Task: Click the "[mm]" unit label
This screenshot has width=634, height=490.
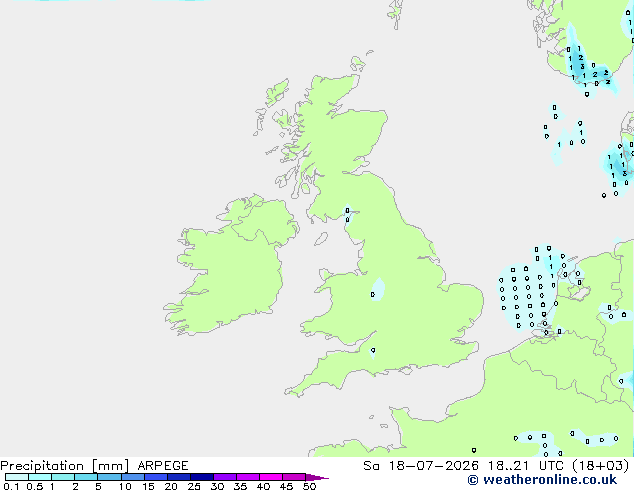Action: (x=110, y=466)
